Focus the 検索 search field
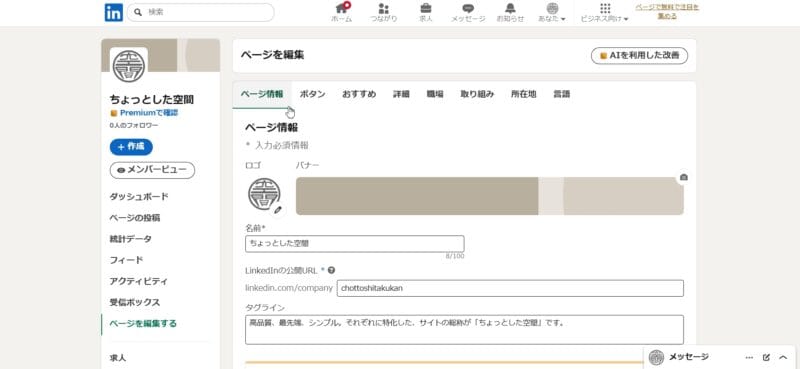Image resolution: width=800 pixels, height=369 pixels. 201,12
